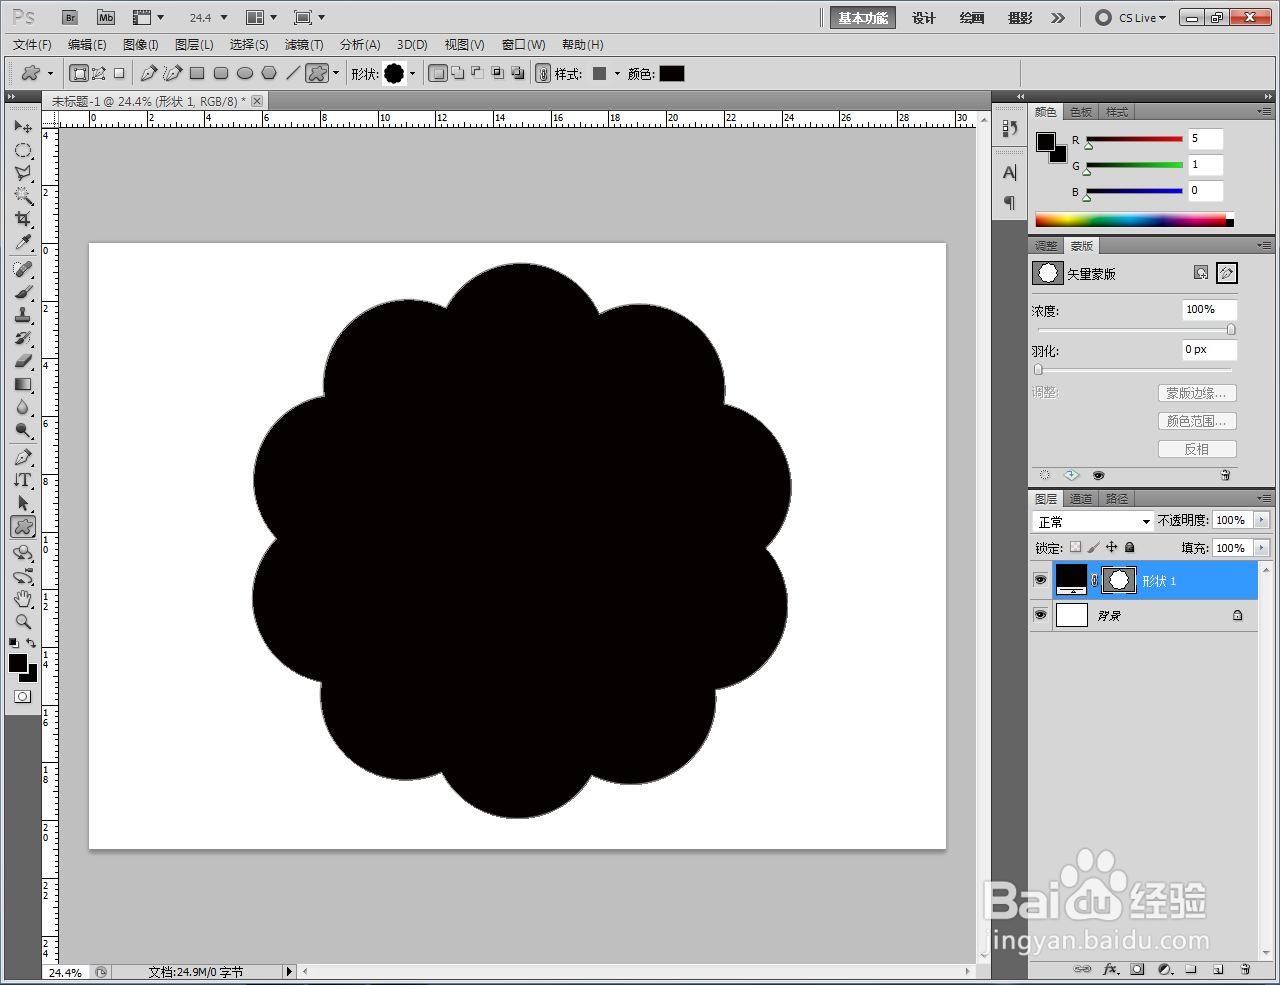The width and height of the screenshot is (1280, 985).
Task: Delete layer using Layers panel trash
Action: [1245, 969]
